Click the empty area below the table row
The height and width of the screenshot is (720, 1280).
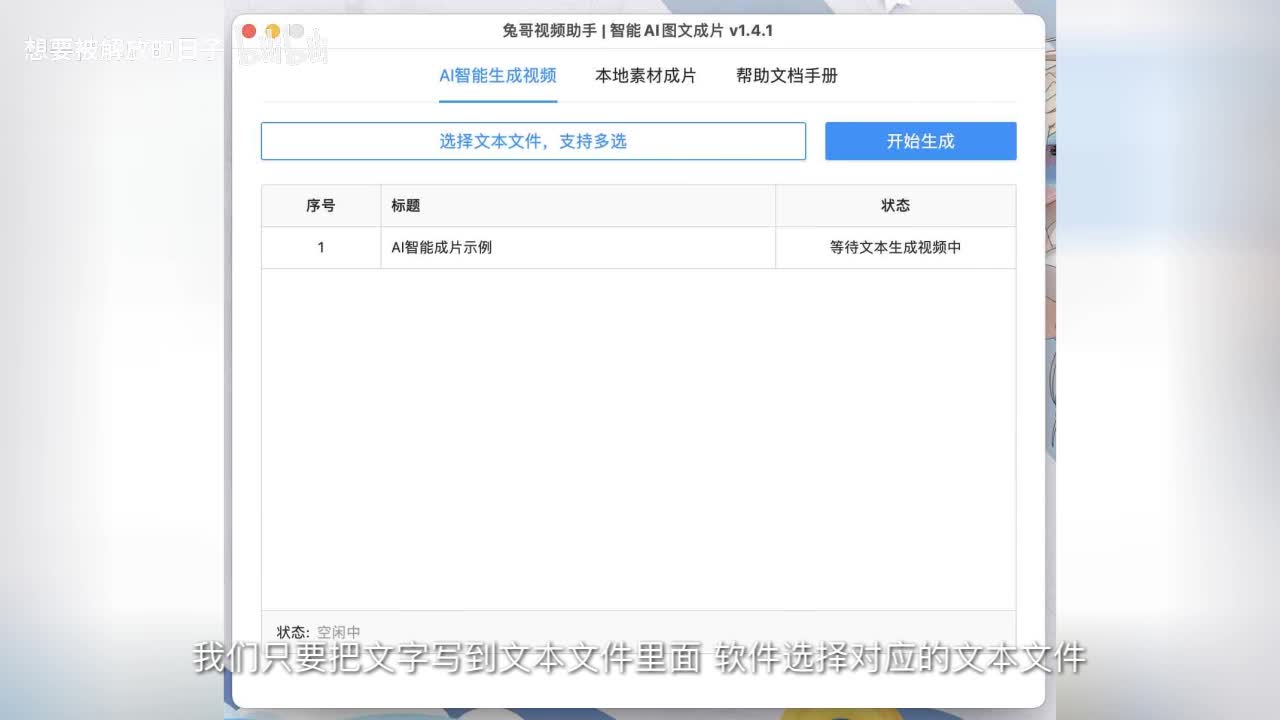(x=638, y=440)
